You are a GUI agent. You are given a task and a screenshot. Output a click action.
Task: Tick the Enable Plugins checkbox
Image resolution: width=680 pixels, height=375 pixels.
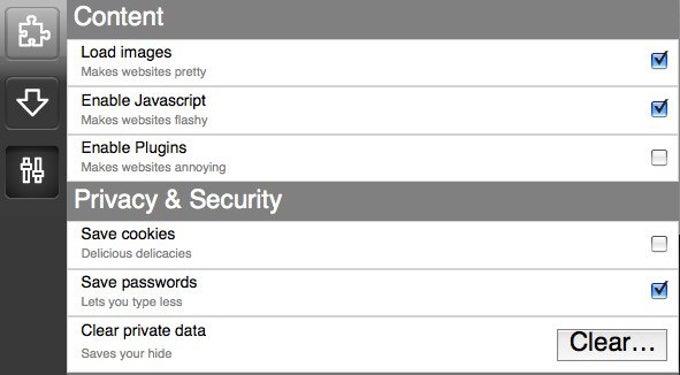point(659,157)
